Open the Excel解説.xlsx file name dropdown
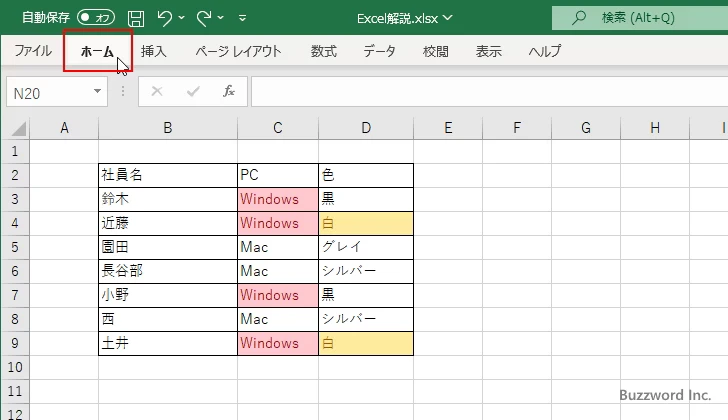The image size is (728, 420). click(x=448, y=18)
